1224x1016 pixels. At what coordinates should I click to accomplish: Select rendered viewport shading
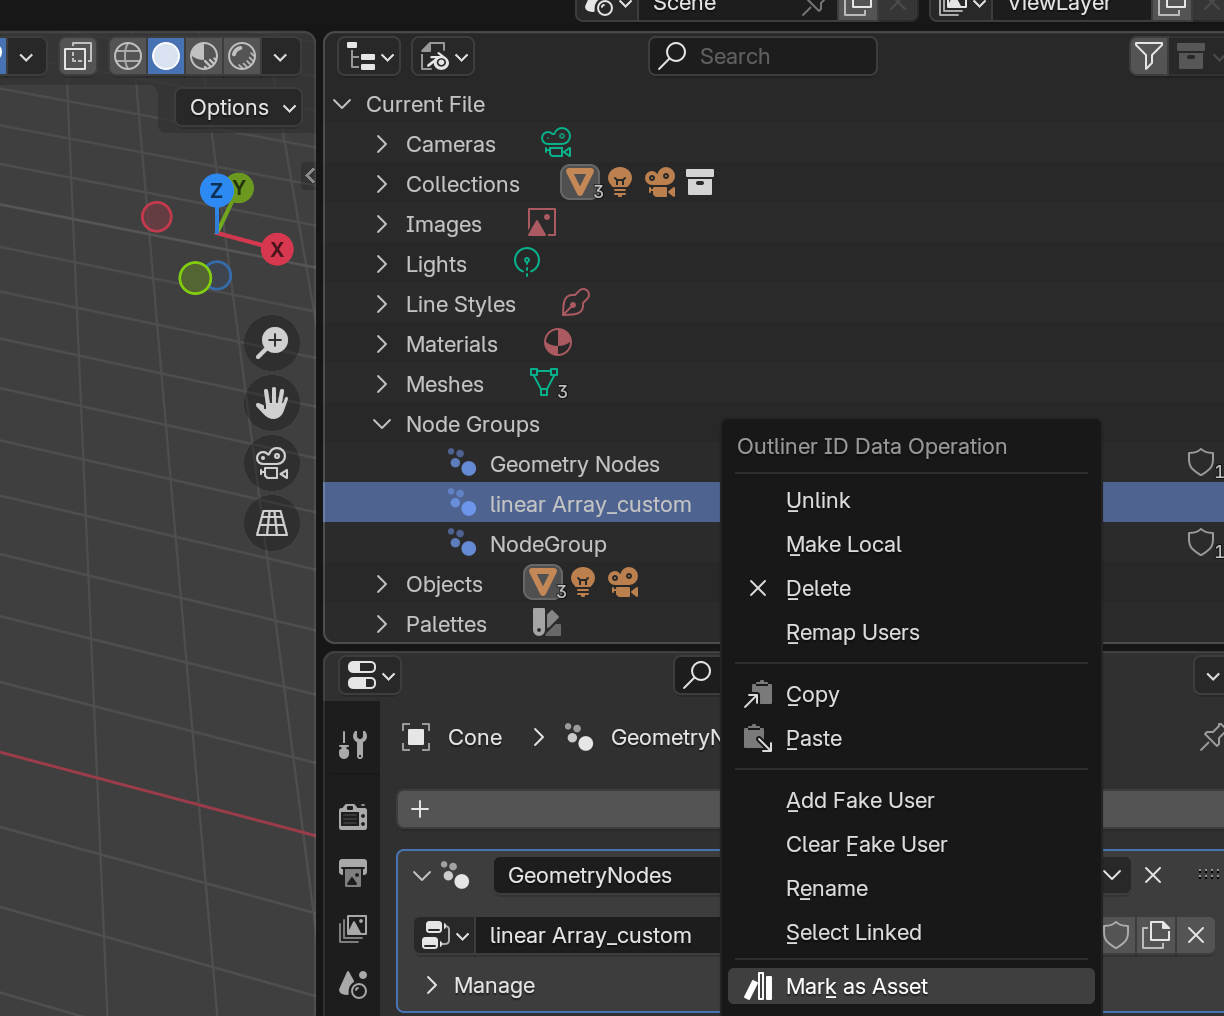pos(242,56)
